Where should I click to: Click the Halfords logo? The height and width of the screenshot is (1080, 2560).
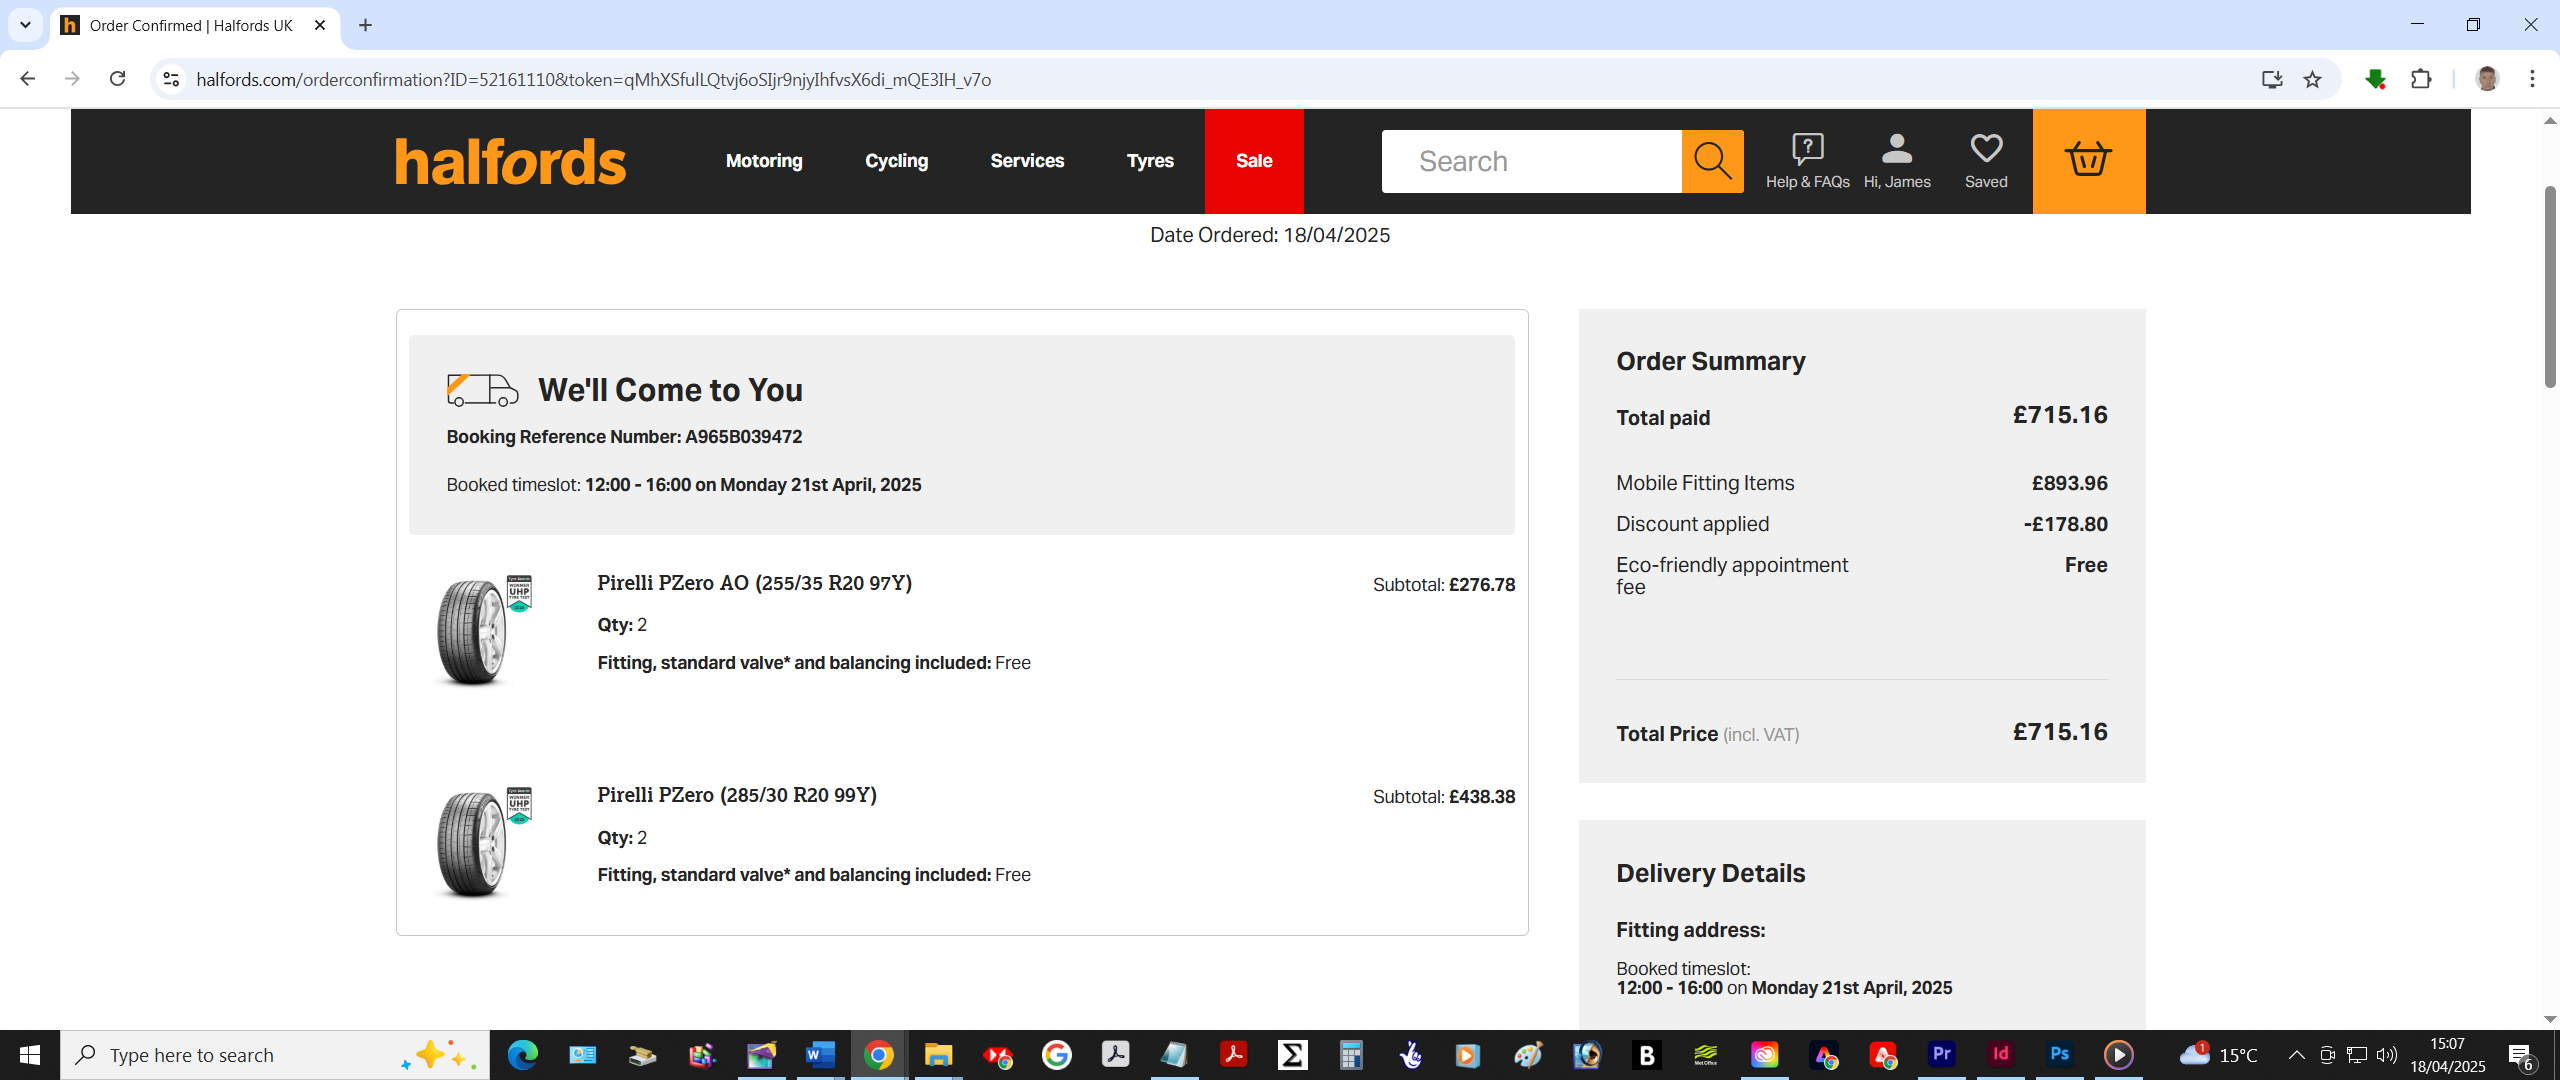click(x=510, y=162)
